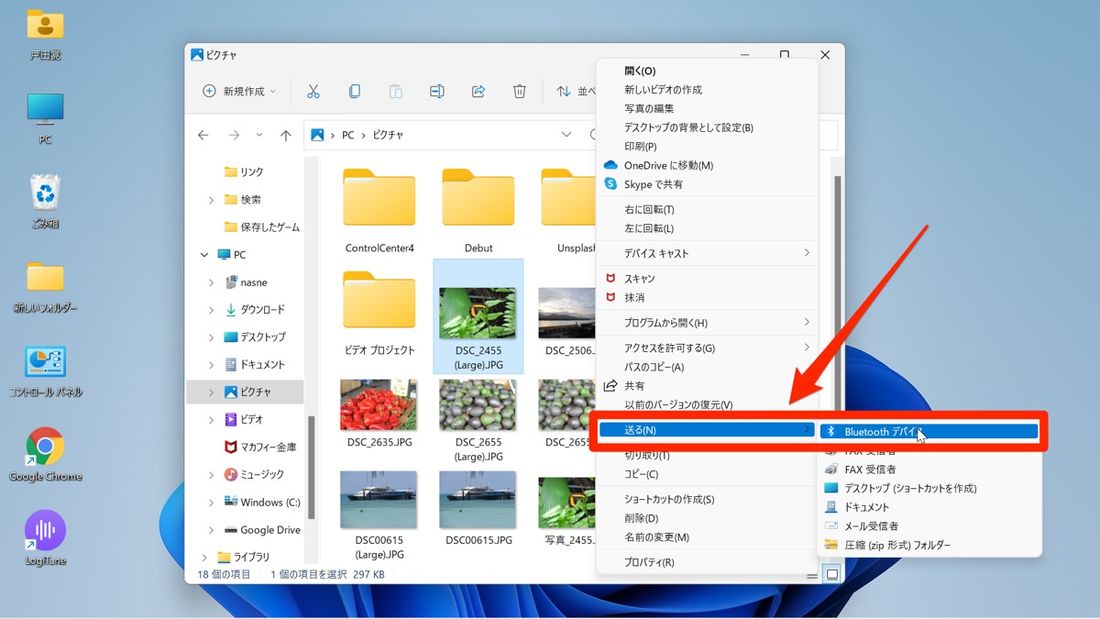Viewport: 1100px width, 619px height.
Task: Go up one level with up arrow
Action: pyautogui.click(x=286, y=135)
